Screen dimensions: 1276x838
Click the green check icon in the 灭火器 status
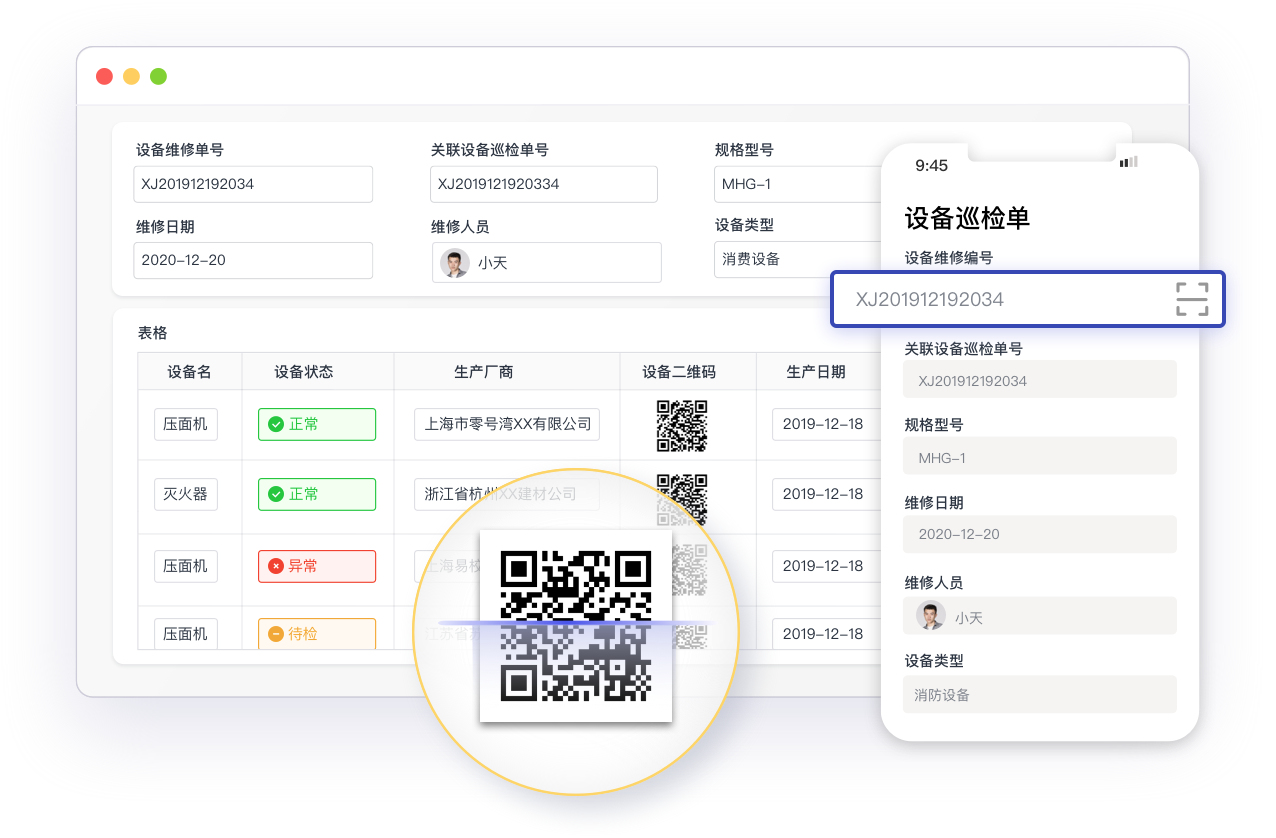coord(275,494)
